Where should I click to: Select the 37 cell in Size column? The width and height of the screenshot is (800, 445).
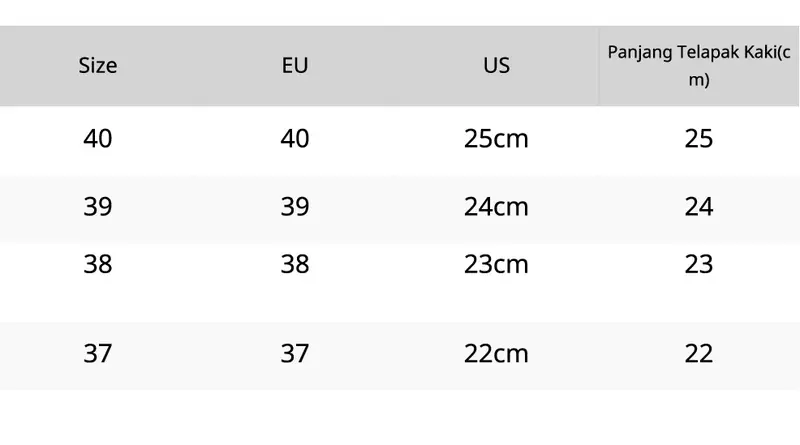[x=98, y=353]
